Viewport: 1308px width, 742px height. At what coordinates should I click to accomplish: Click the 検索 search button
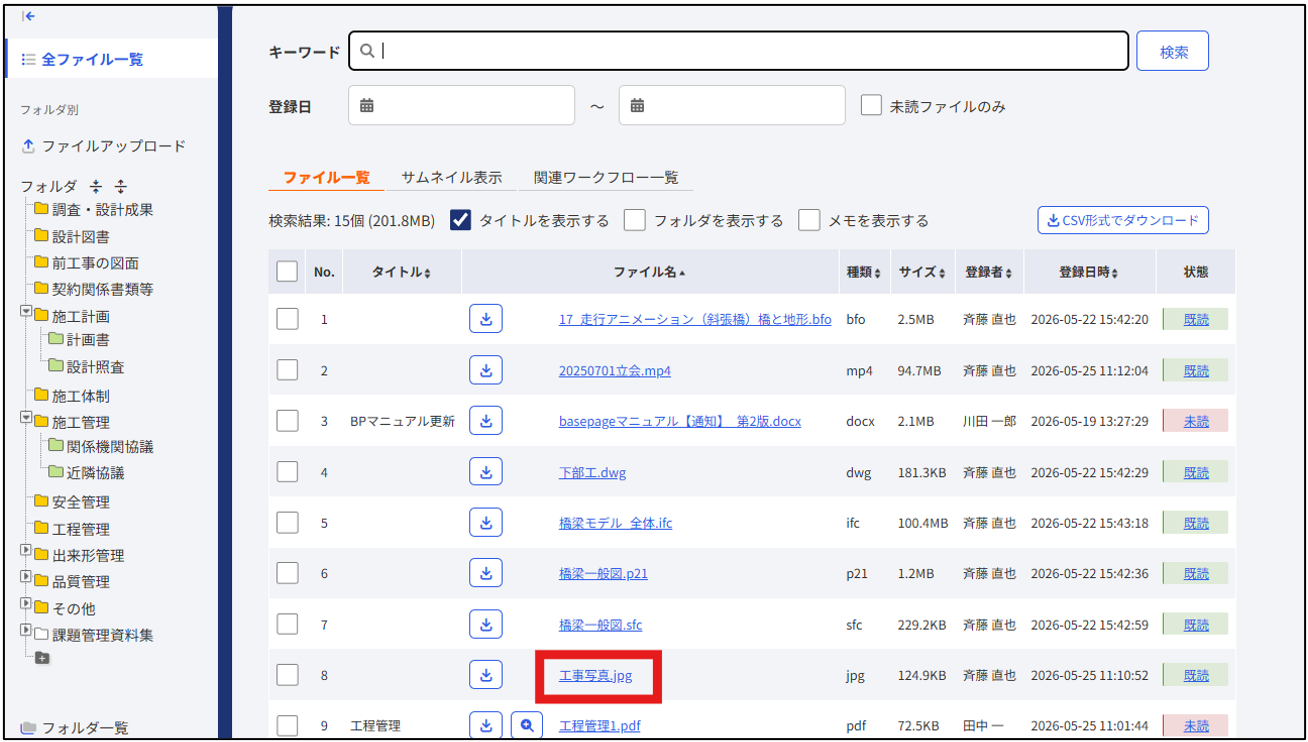(x=1173, y=51)
